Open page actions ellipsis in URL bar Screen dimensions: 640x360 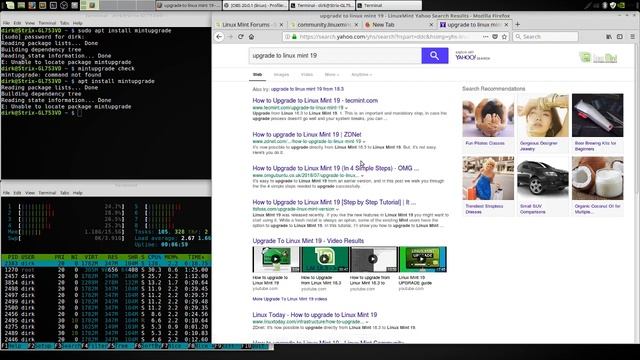[x=485, y=37]
